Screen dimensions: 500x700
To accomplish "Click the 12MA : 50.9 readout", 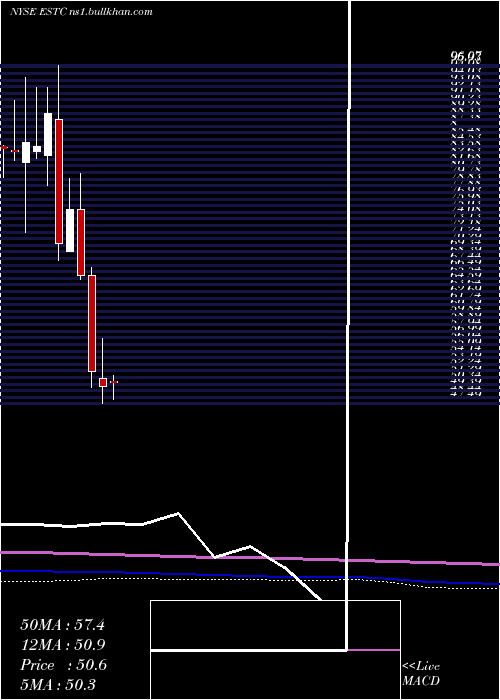I will 62,645.
